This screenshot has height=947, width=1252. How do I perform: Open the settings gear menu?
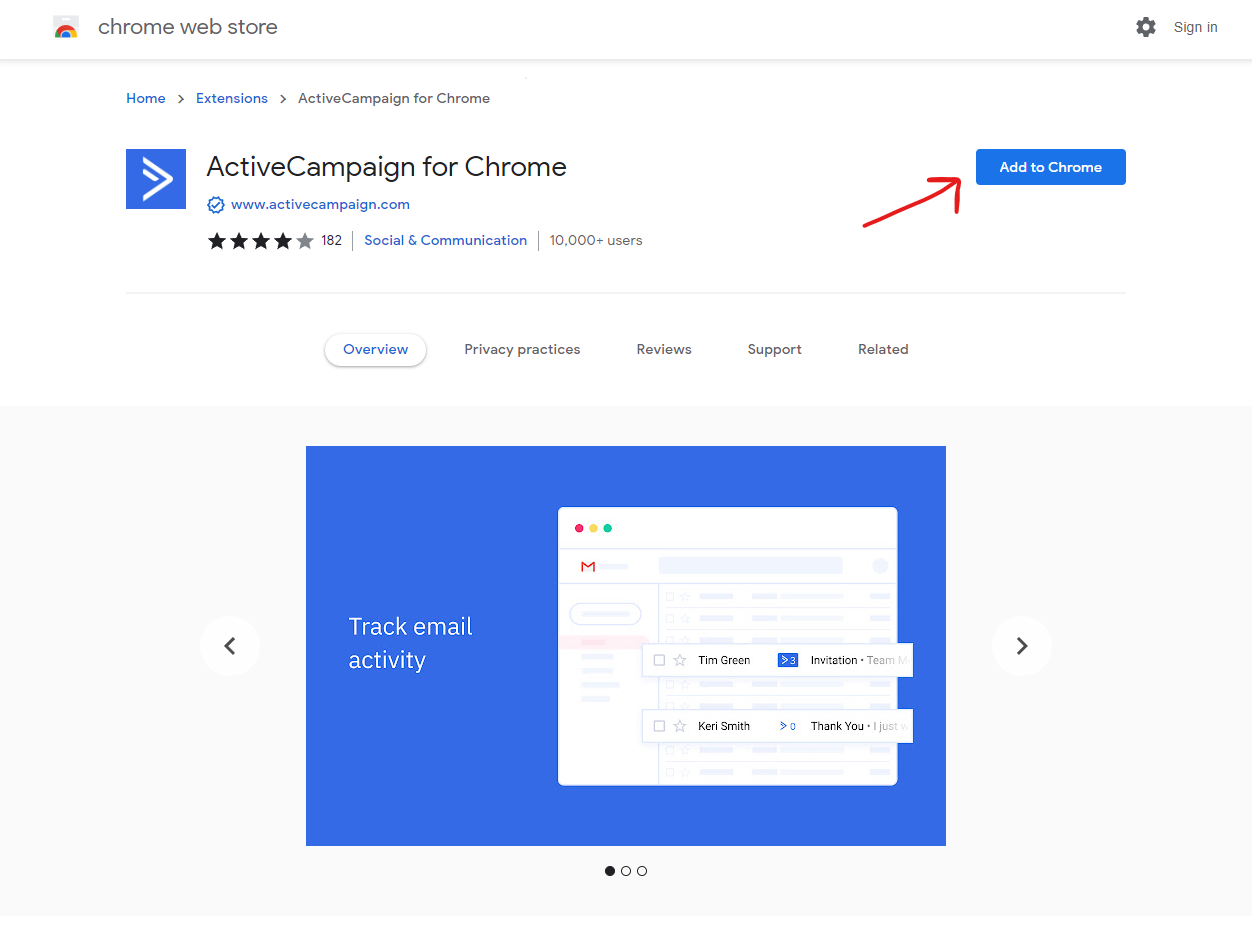[x=1146, y=27]
